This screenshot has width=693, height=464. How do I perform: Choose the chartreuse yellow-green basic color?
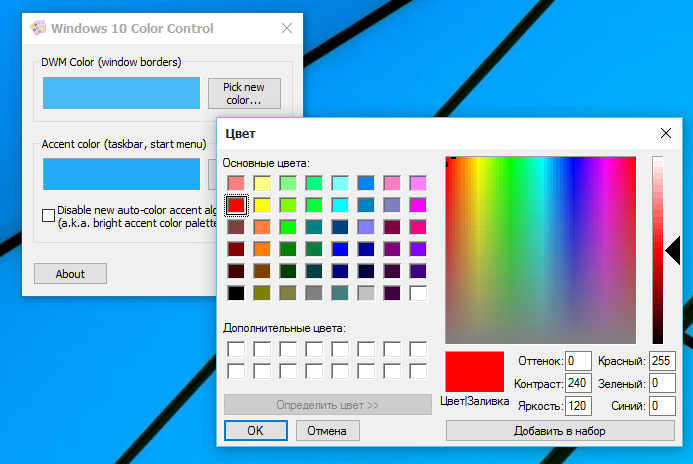pos(288,205)
